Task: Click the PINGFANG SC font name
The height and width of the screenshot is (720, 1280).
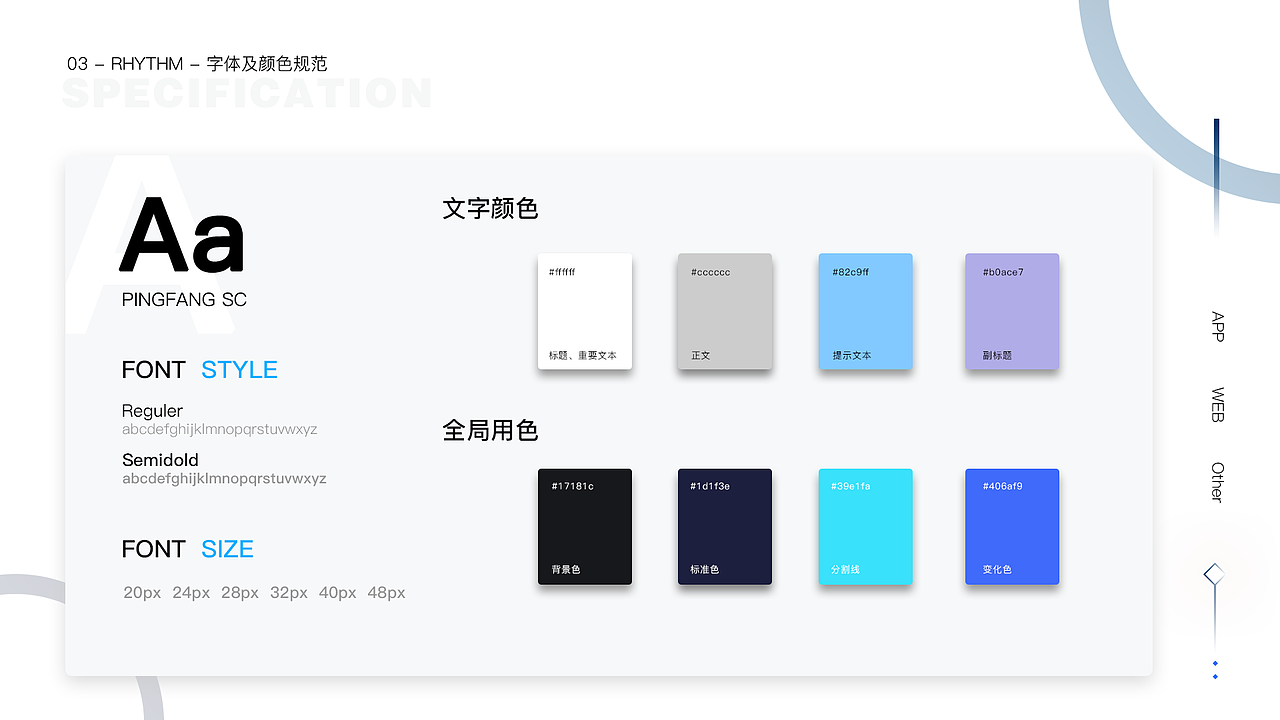Action: point(184,300)
